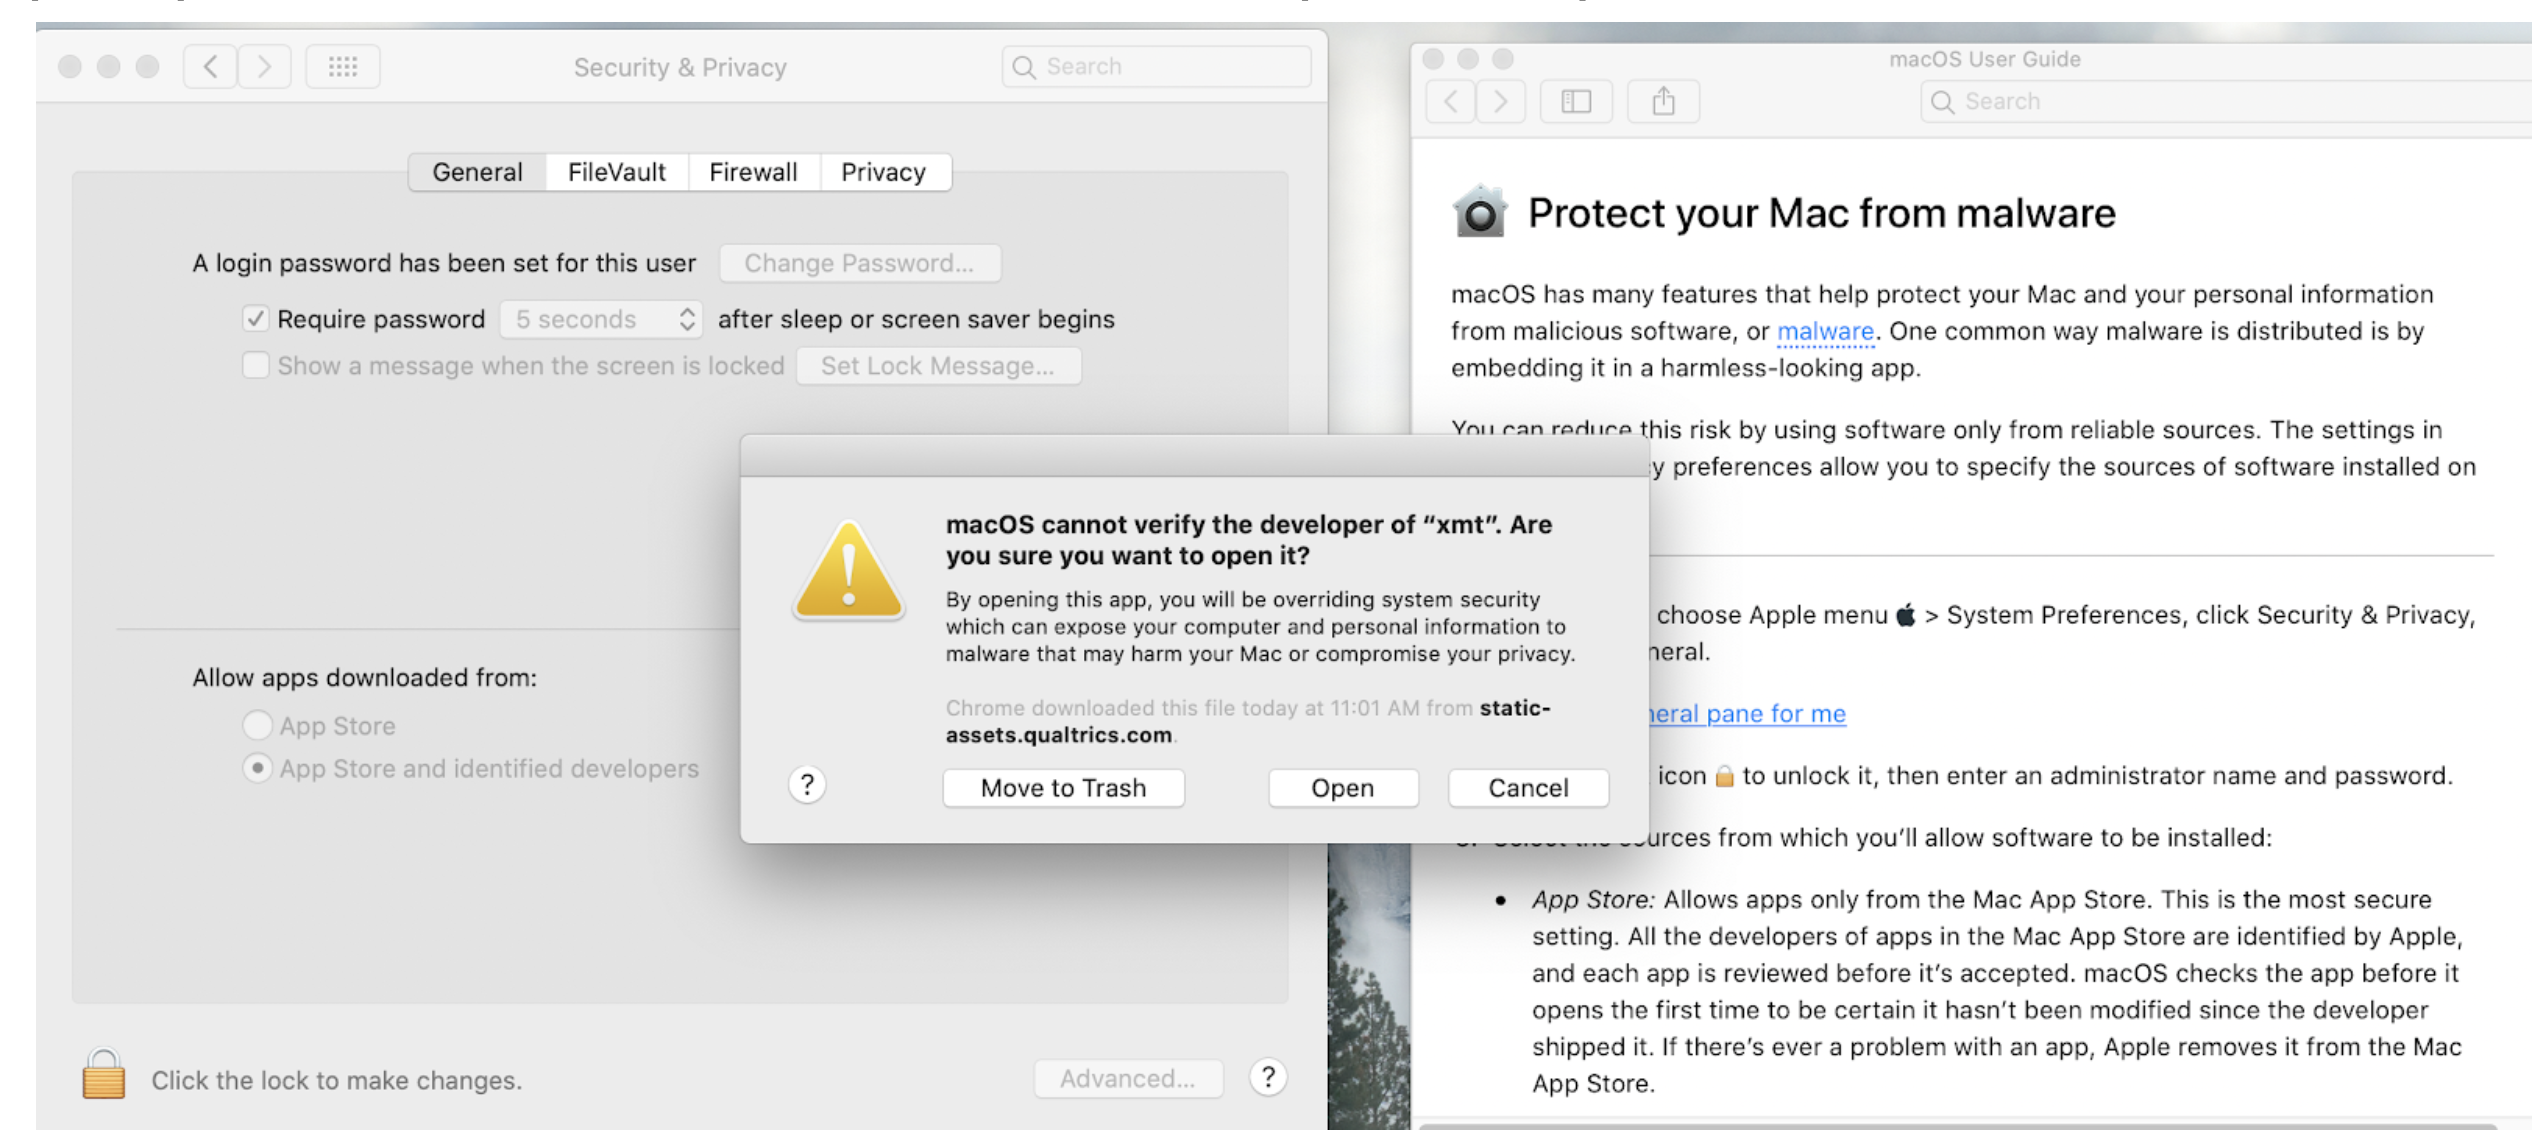Click search magnifier in Security & Privacy
This screenshot has width=2540, height=1142.
coord(1024,67)
